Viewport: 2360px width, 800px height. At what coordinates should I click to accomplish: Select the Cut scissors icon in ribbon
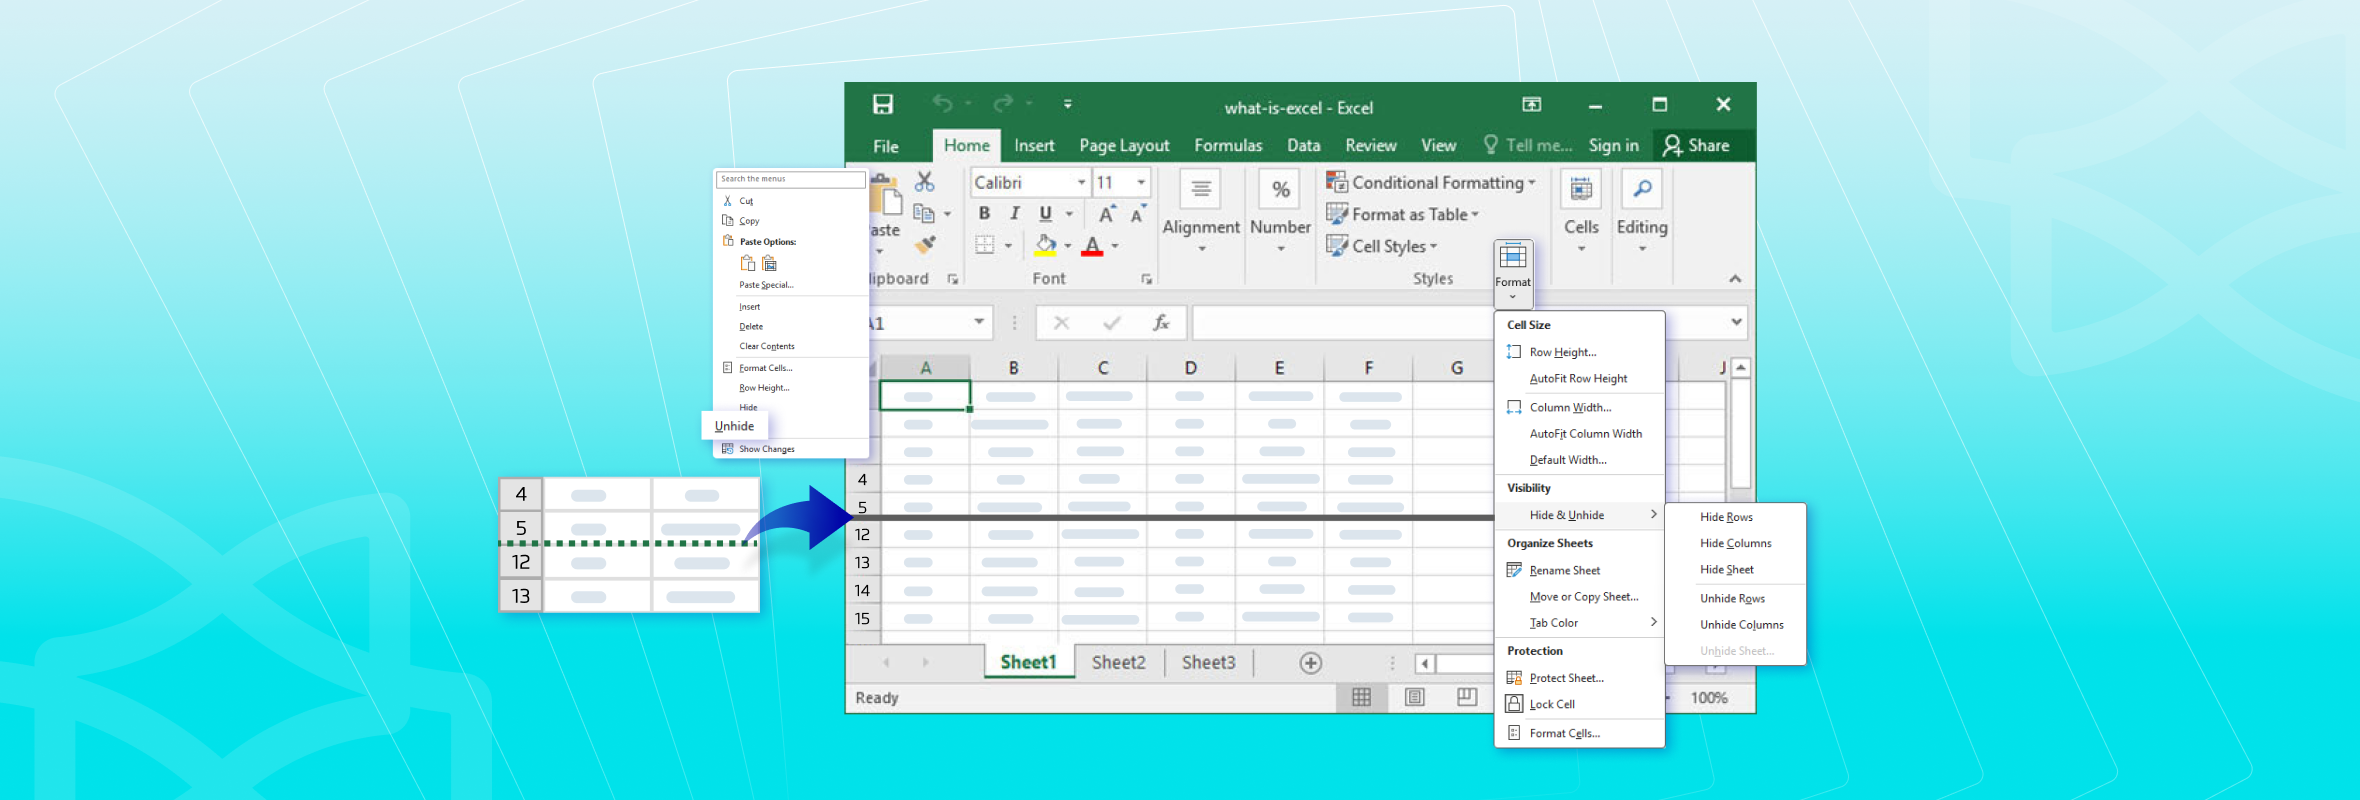pyautogui.click(x=924, y=181)
